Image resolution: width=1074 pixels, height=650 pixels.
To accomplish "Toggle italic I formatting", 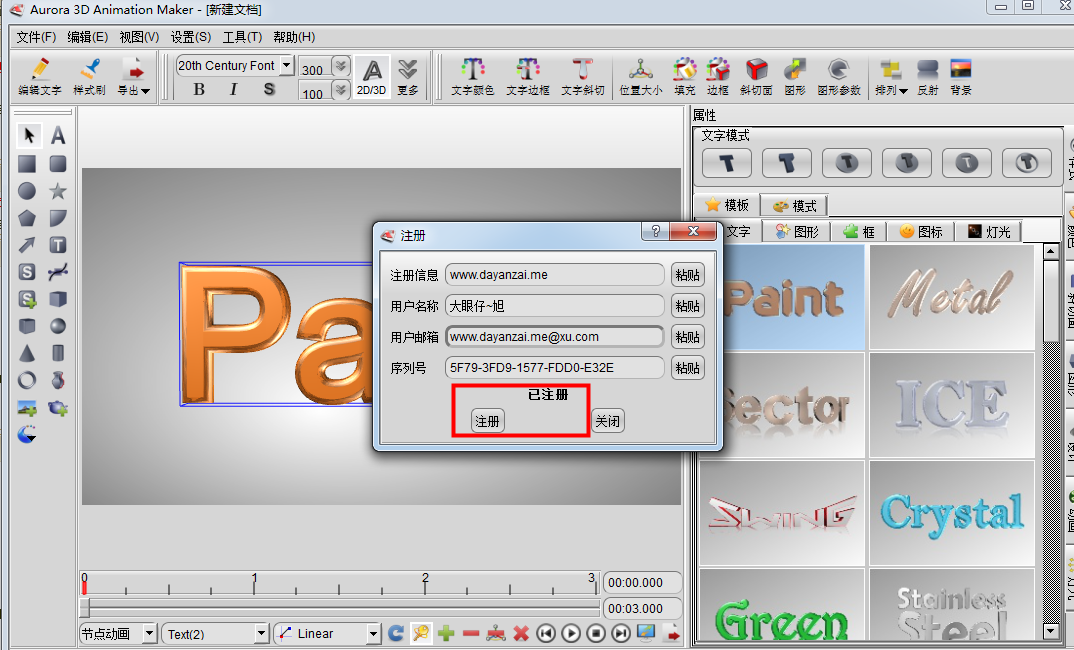I will (234, 89).
